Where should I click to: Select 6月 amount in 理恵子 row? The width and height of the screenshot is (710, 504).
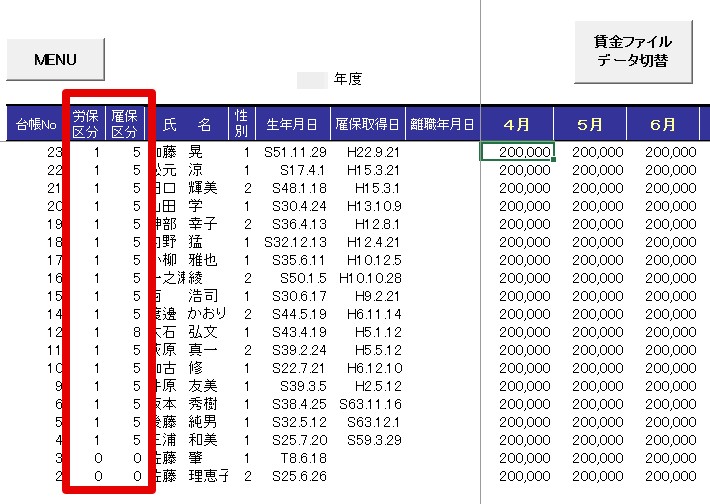671,476
